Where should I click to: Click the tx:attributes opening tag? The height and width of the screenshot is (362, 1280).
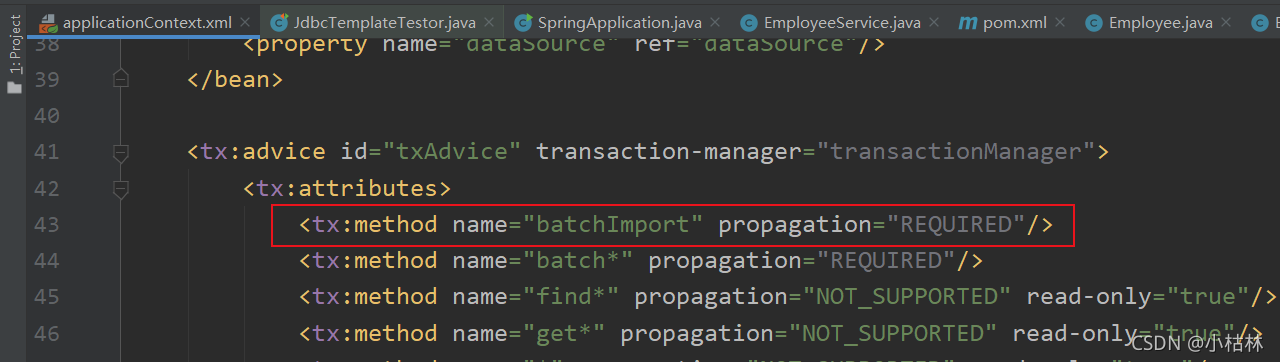347,188
